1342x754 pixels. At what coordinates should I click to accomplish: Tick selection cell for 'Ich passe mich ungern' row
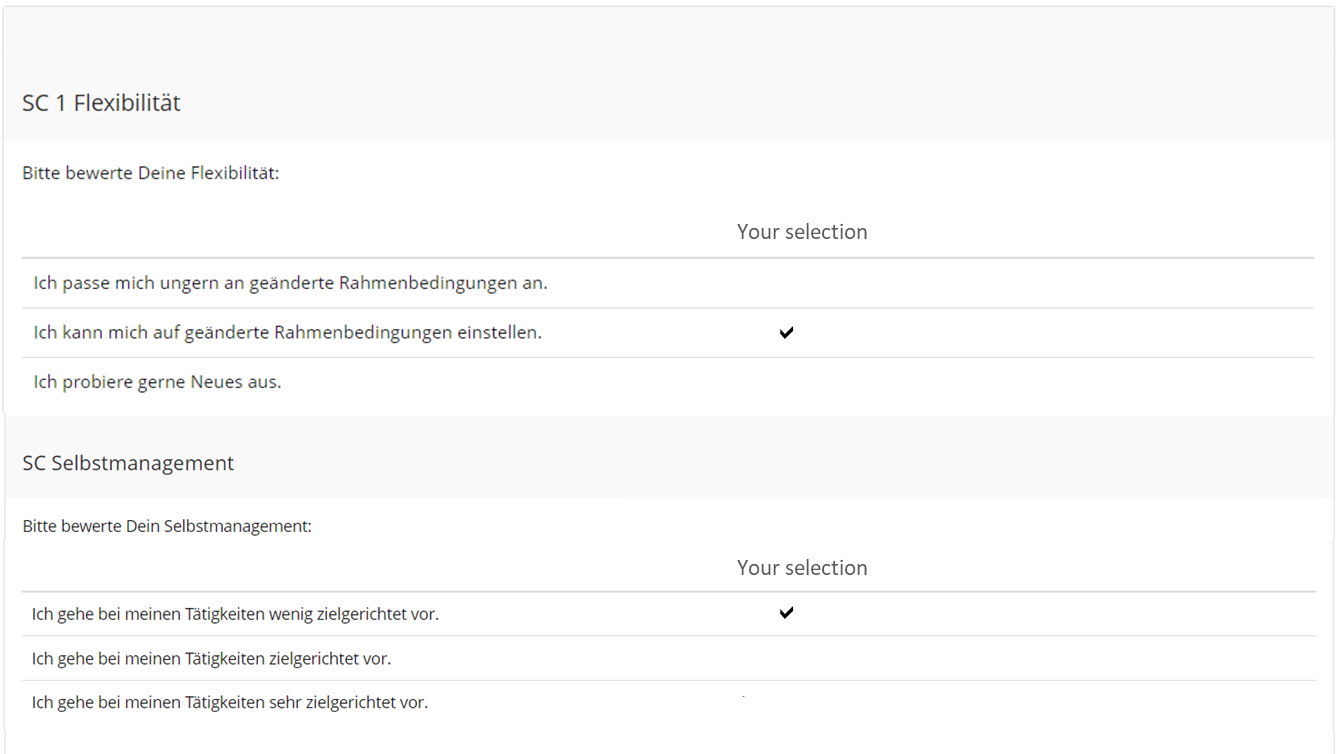pyautogui.click(x=786, y=283)
